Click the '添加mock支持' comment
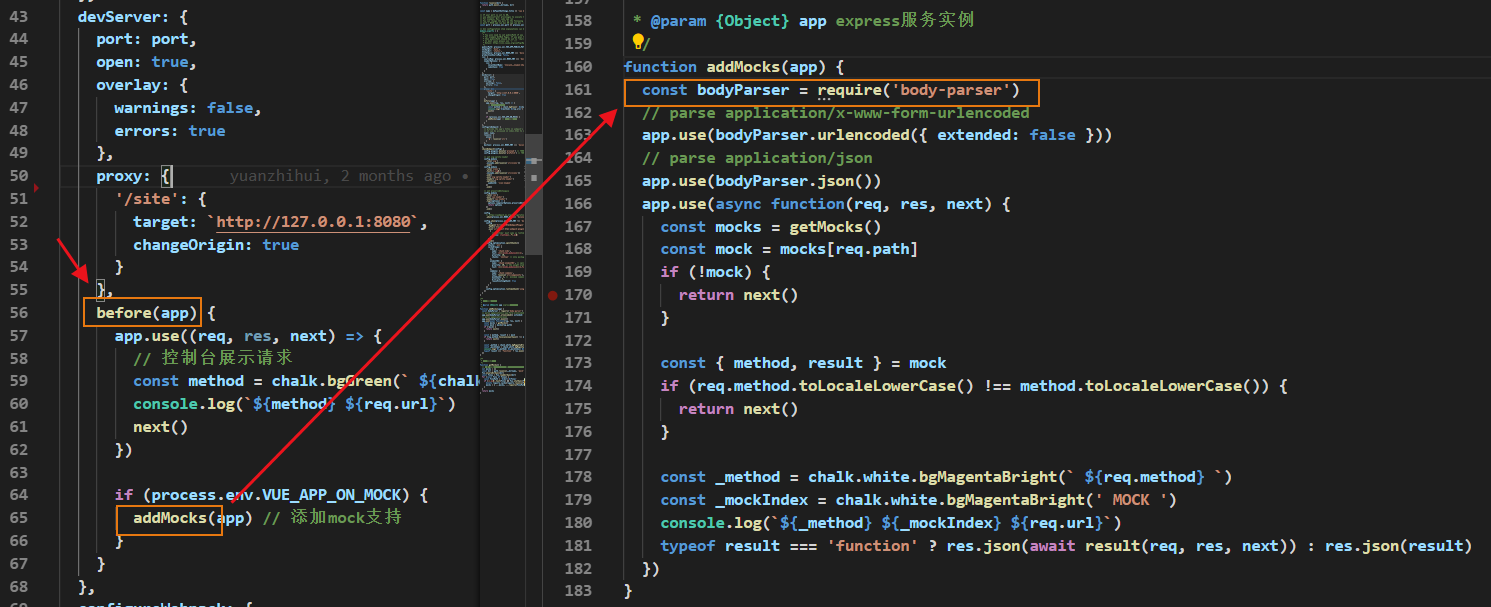This screenshot has height=607, width=1491. point(332,518)
